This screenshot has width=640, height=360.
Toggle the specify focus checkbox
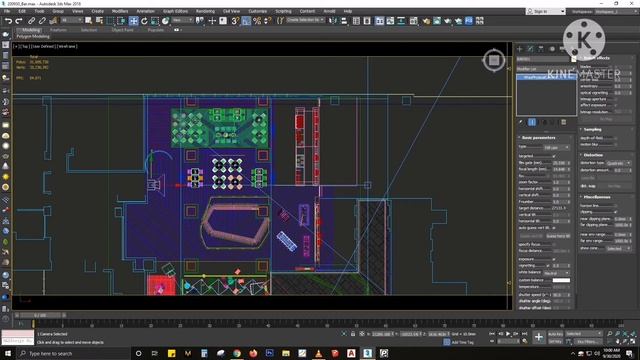[554, 244]
